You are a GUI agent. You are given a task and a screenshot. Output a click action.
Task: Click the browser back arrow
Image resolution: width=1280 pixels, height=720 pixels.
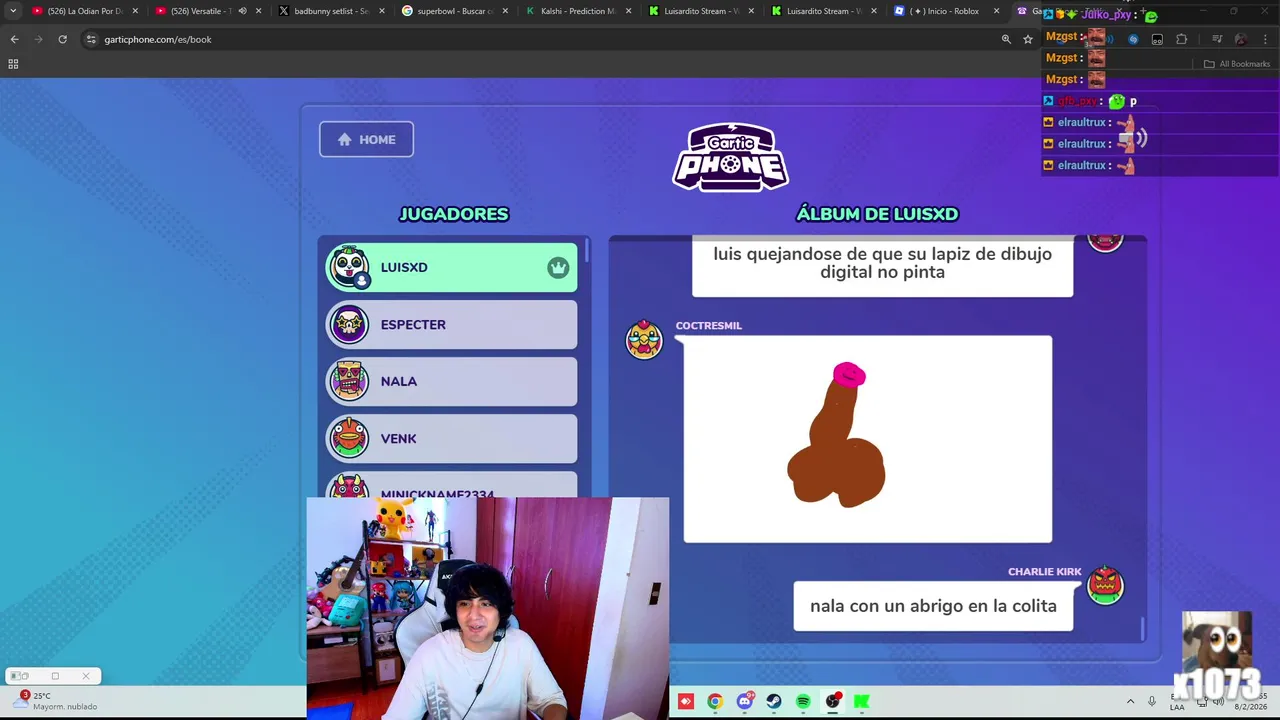click(x=14, y=39)
